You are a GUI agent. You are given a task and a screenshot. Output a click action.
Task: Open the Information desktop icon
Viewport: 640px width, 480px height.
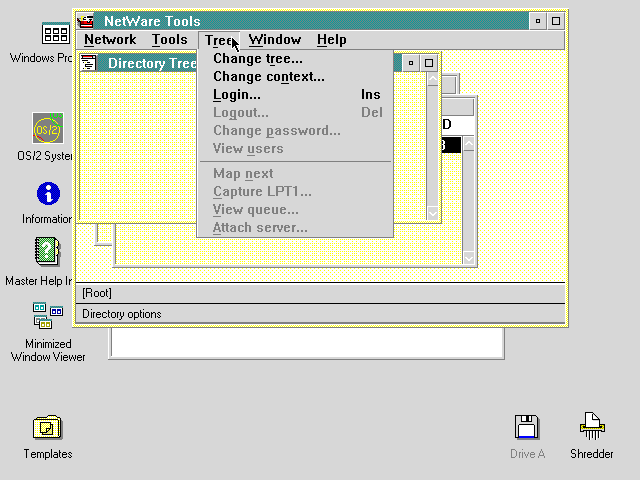coord(48,193)
